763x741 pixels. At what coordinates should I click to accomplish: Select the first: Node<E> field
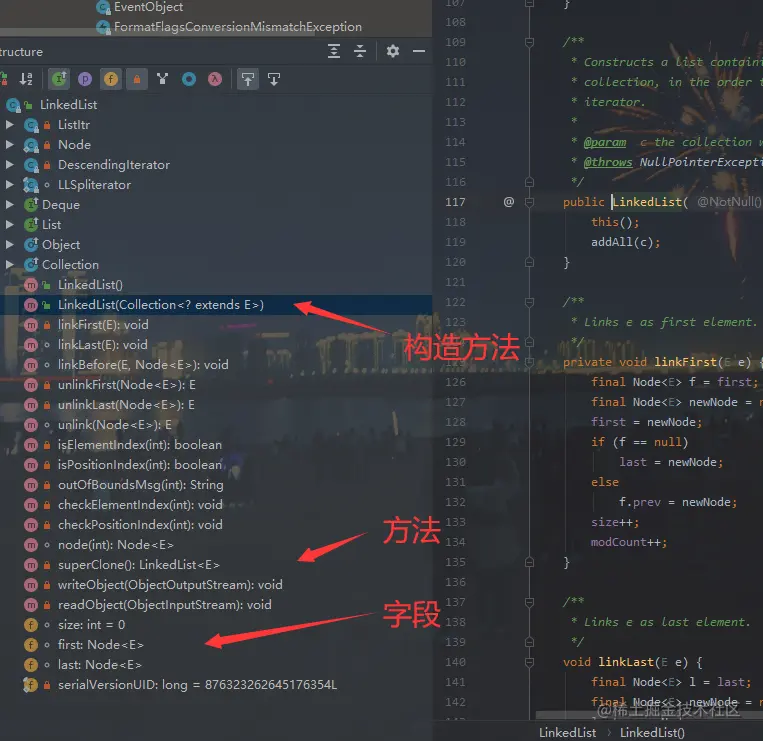tap(101, 645)
